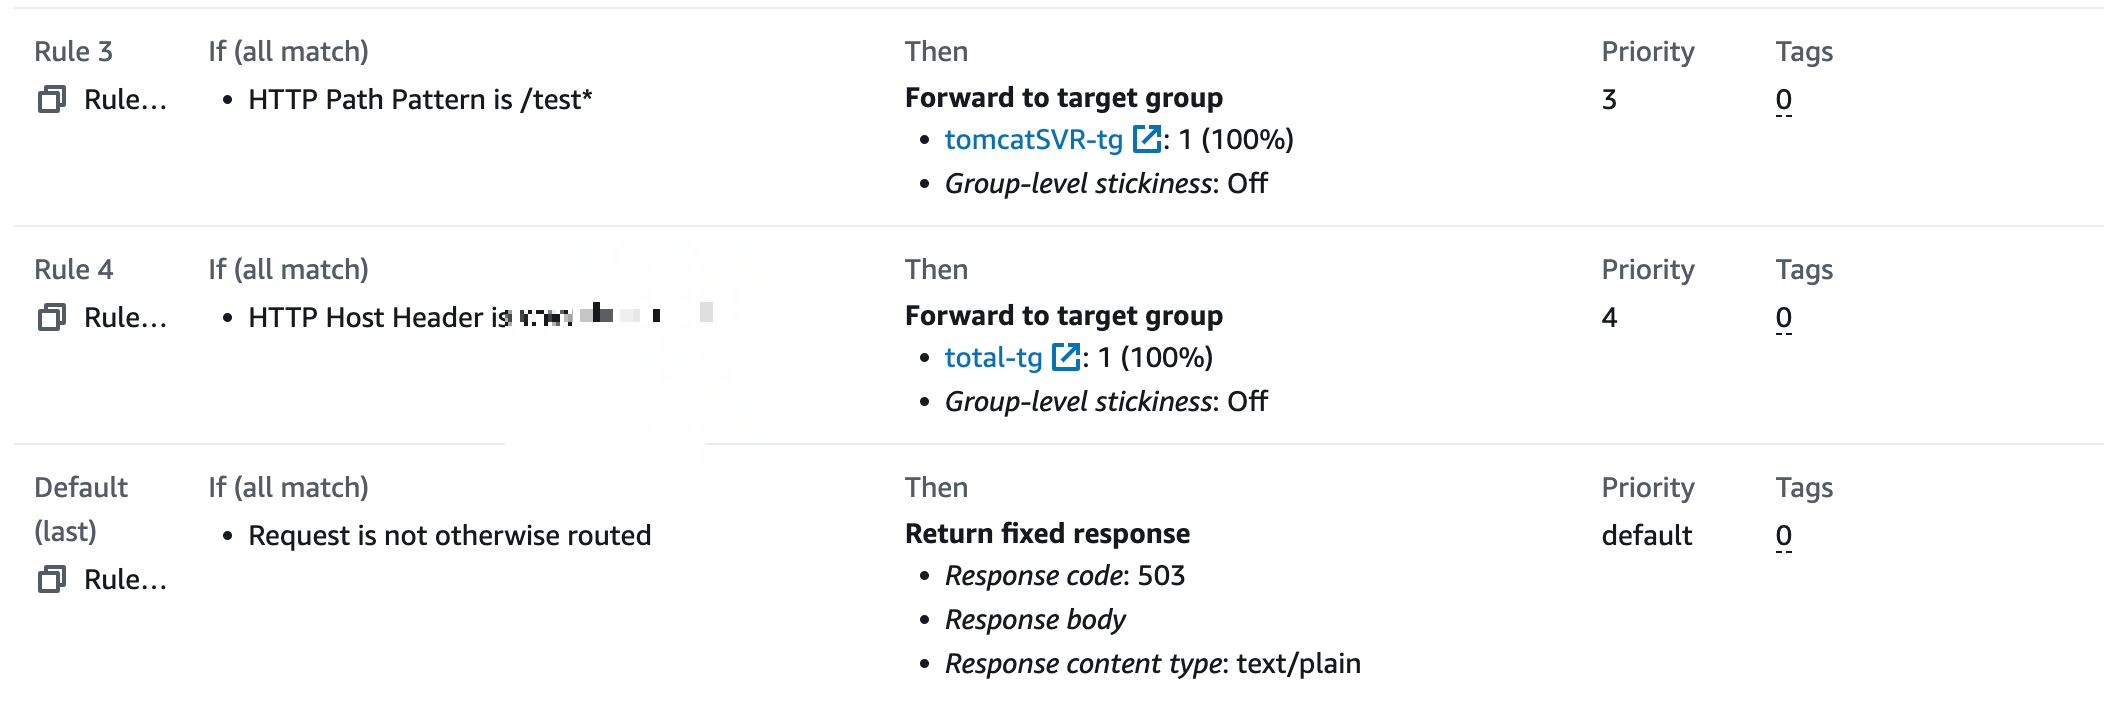Click the Return fixed response heading
The width and height of the screenshot is (2124, 702).
1047,534
